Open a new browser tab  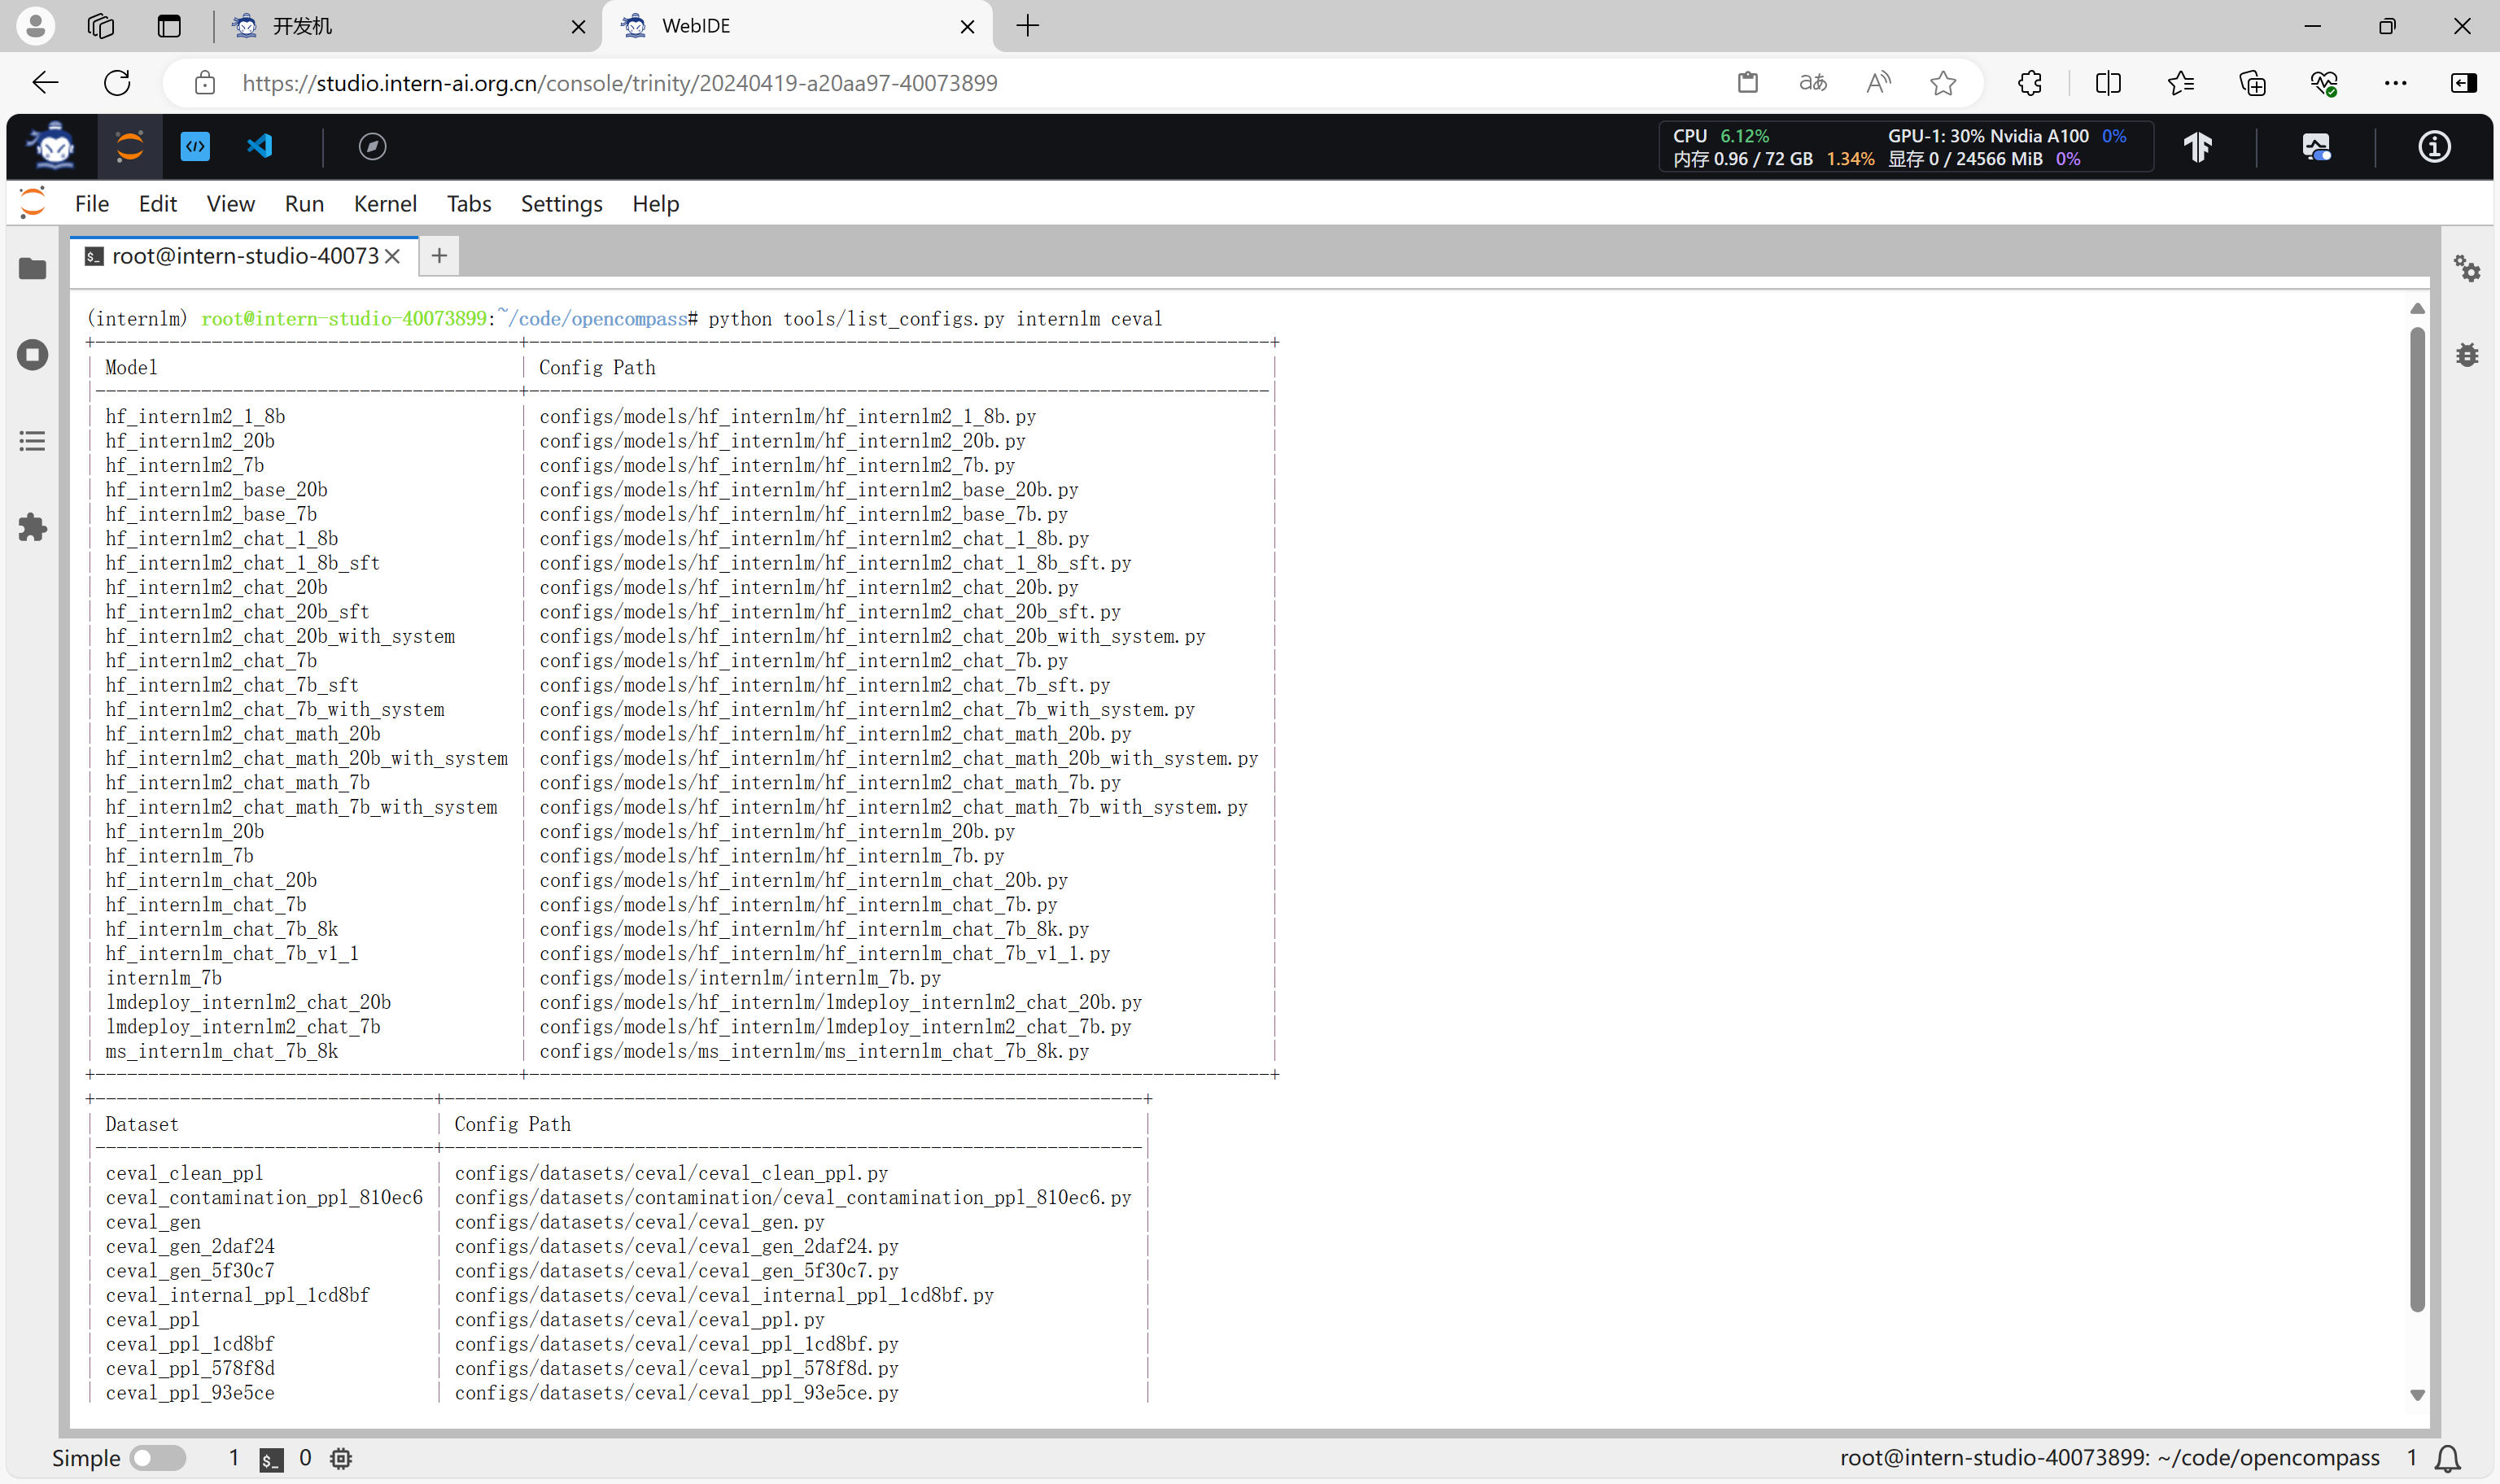coord(1027,26)
